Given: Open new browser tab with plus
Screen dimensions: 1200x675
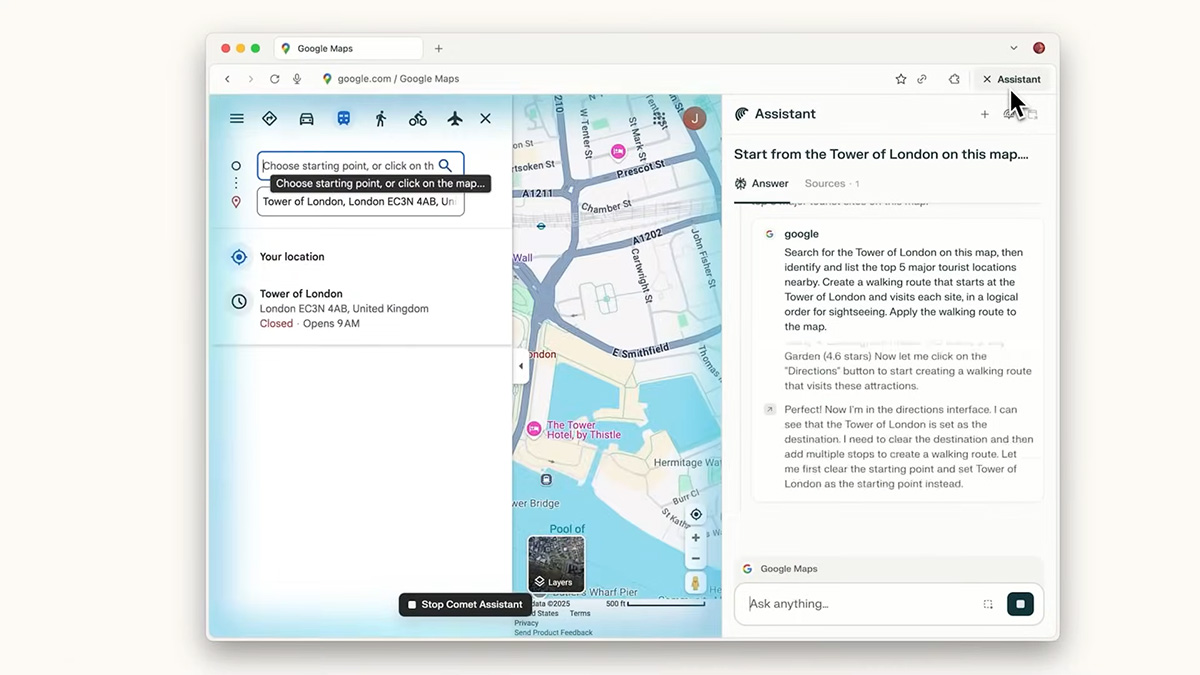Looking at the screenshot, I should tap(438, 48).
